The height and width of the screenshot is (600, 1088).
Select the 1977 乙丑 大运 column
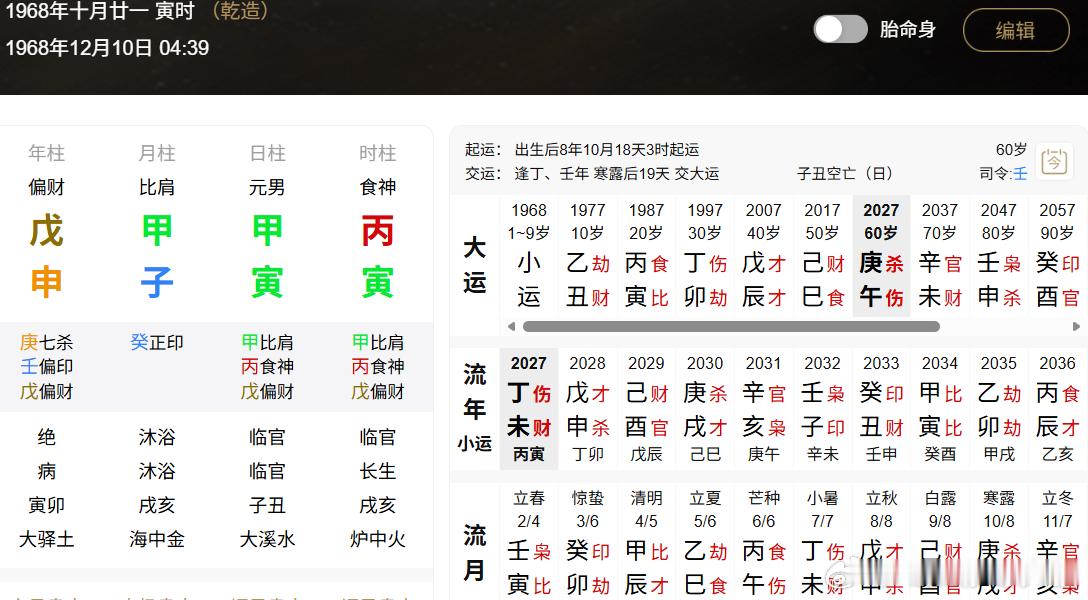coord(588,256)
